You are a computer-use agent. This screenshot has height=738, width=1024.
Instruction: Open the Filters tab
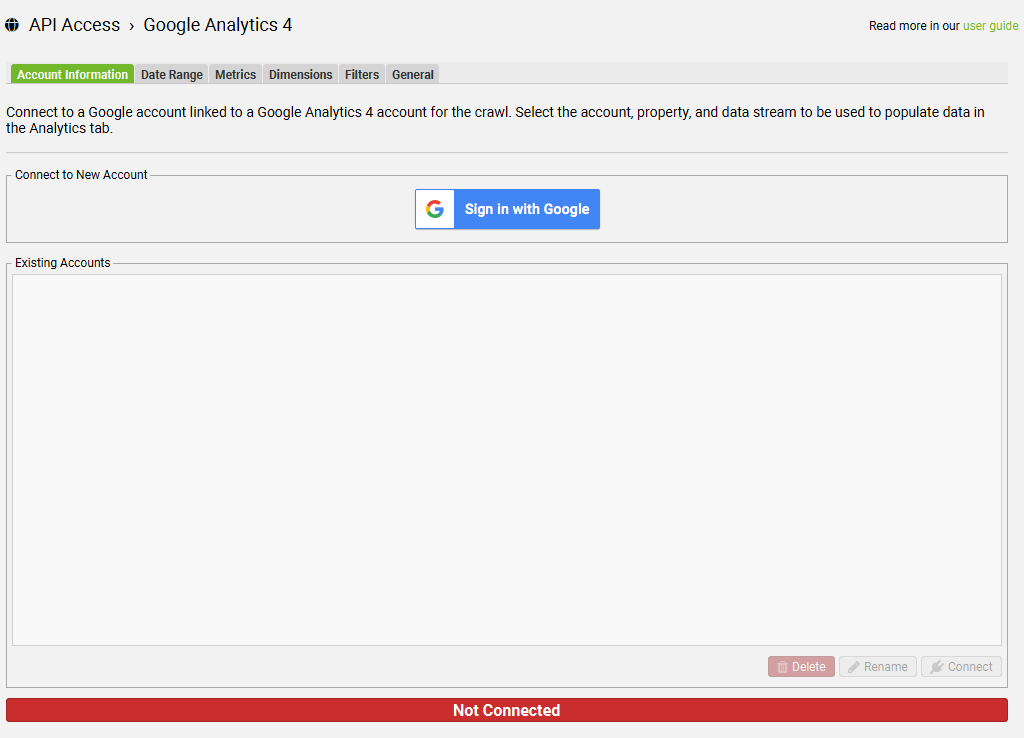coord(362,74)
